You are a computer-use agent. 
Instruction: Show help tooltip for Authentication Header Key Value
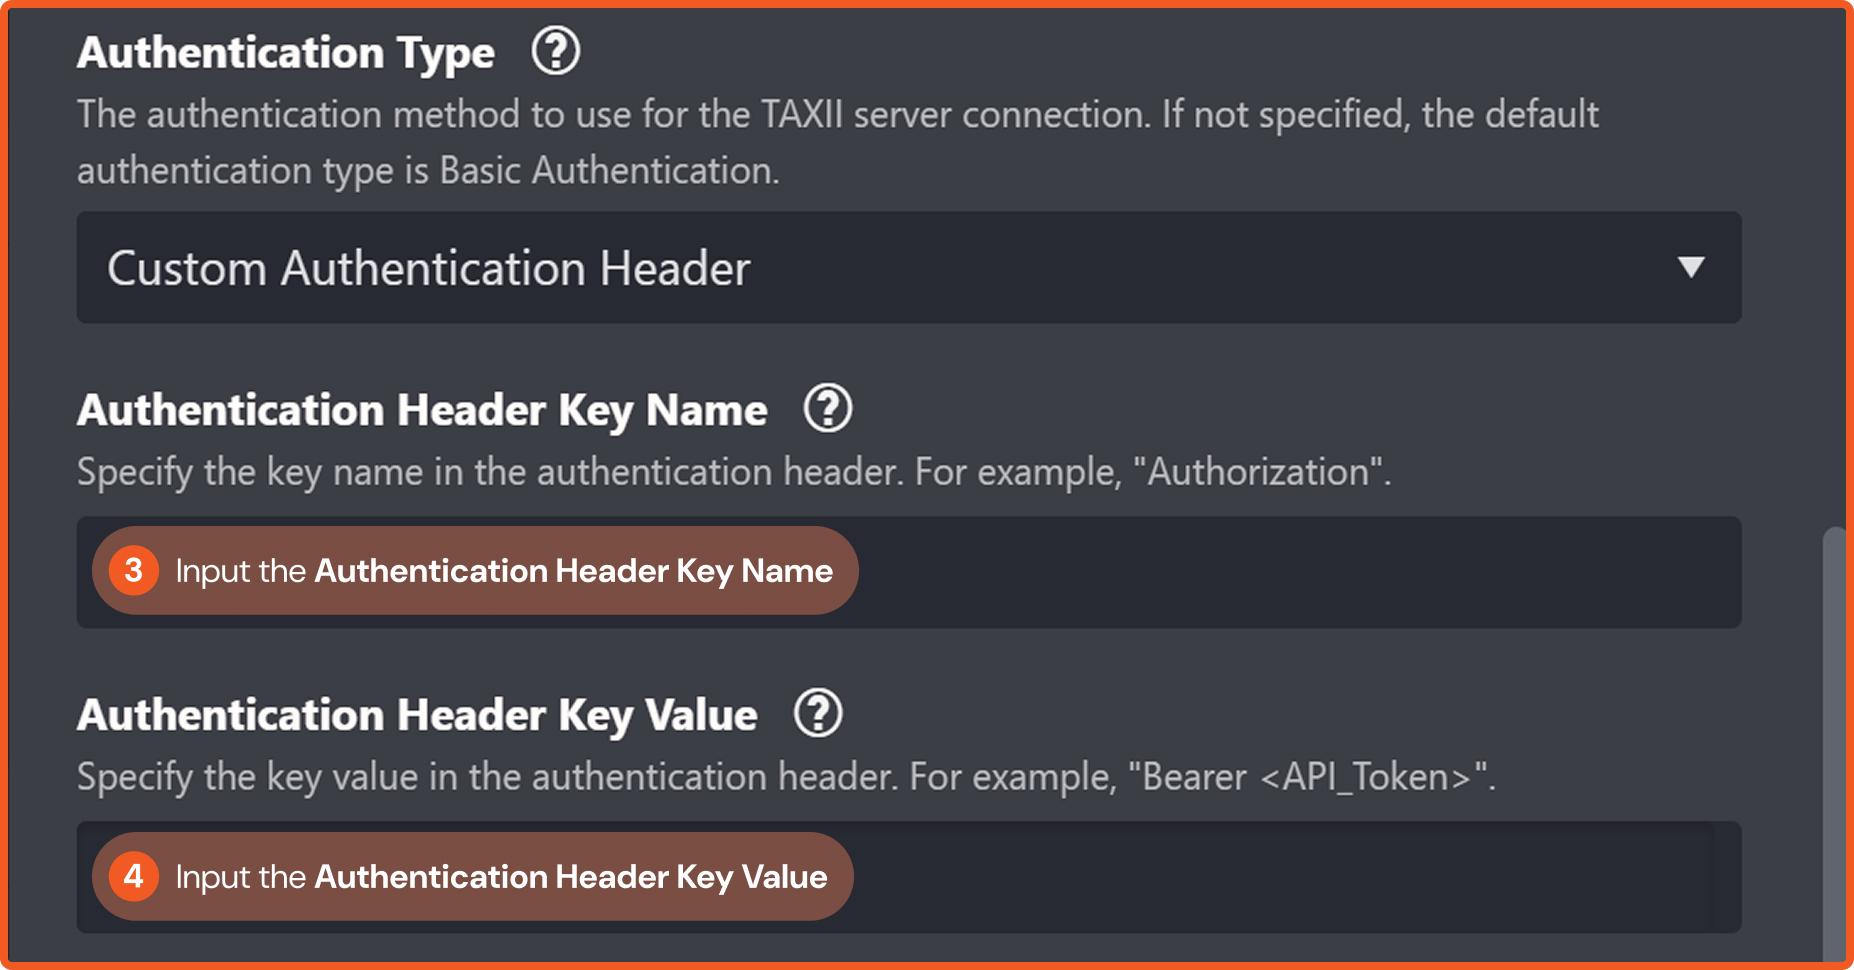818,714
